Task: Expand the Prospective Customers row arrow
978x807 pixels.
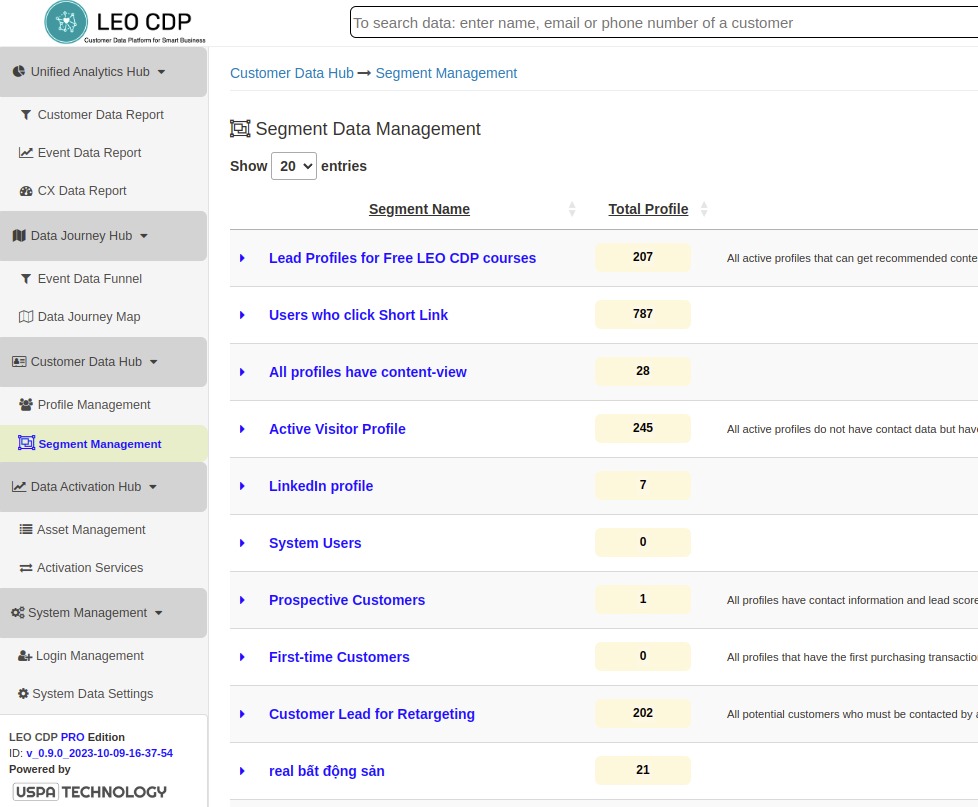Action: point(243,600)
